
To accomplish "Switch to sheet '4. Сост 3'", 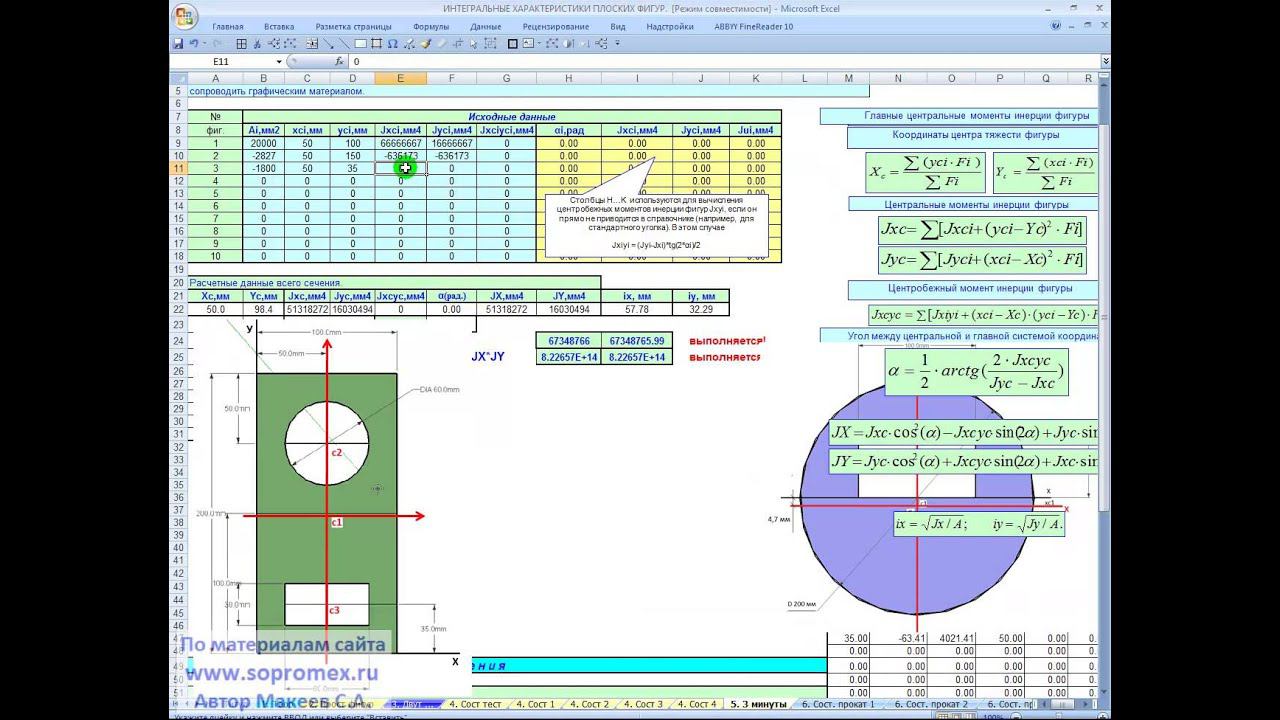I will [643, 704].
